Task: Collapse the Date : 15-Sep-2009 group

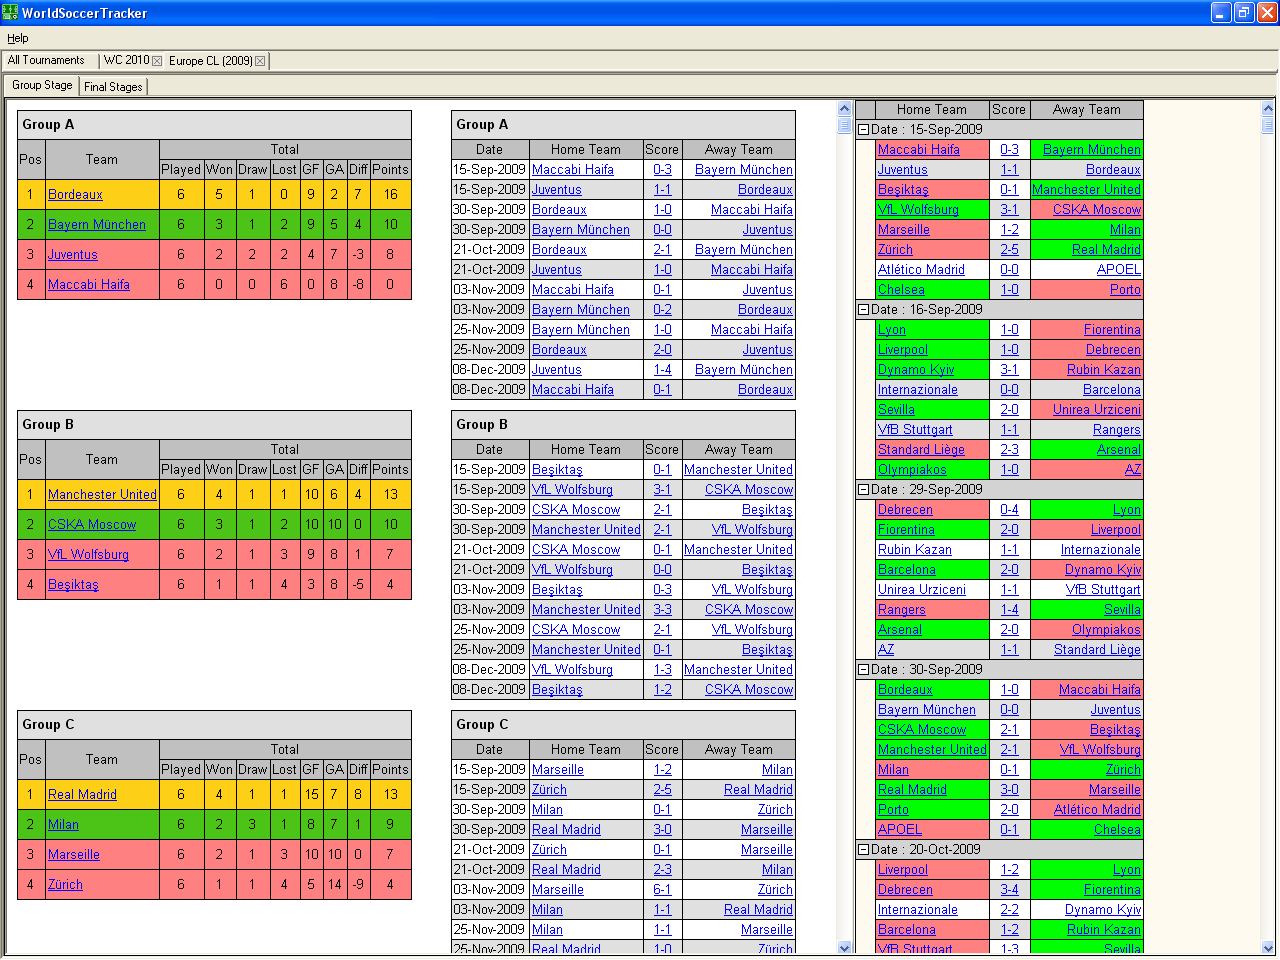Action: tap(863, 129)
